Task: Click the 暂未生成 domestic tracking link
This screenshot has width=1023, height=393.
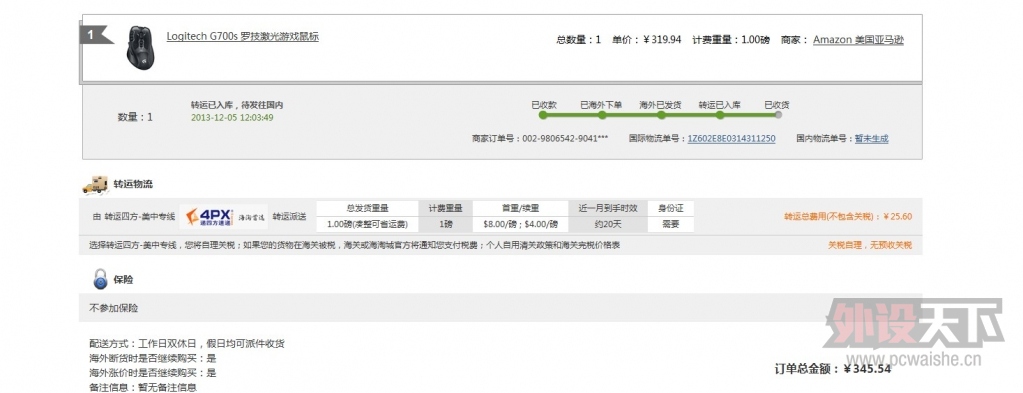Action: [872, 138]
